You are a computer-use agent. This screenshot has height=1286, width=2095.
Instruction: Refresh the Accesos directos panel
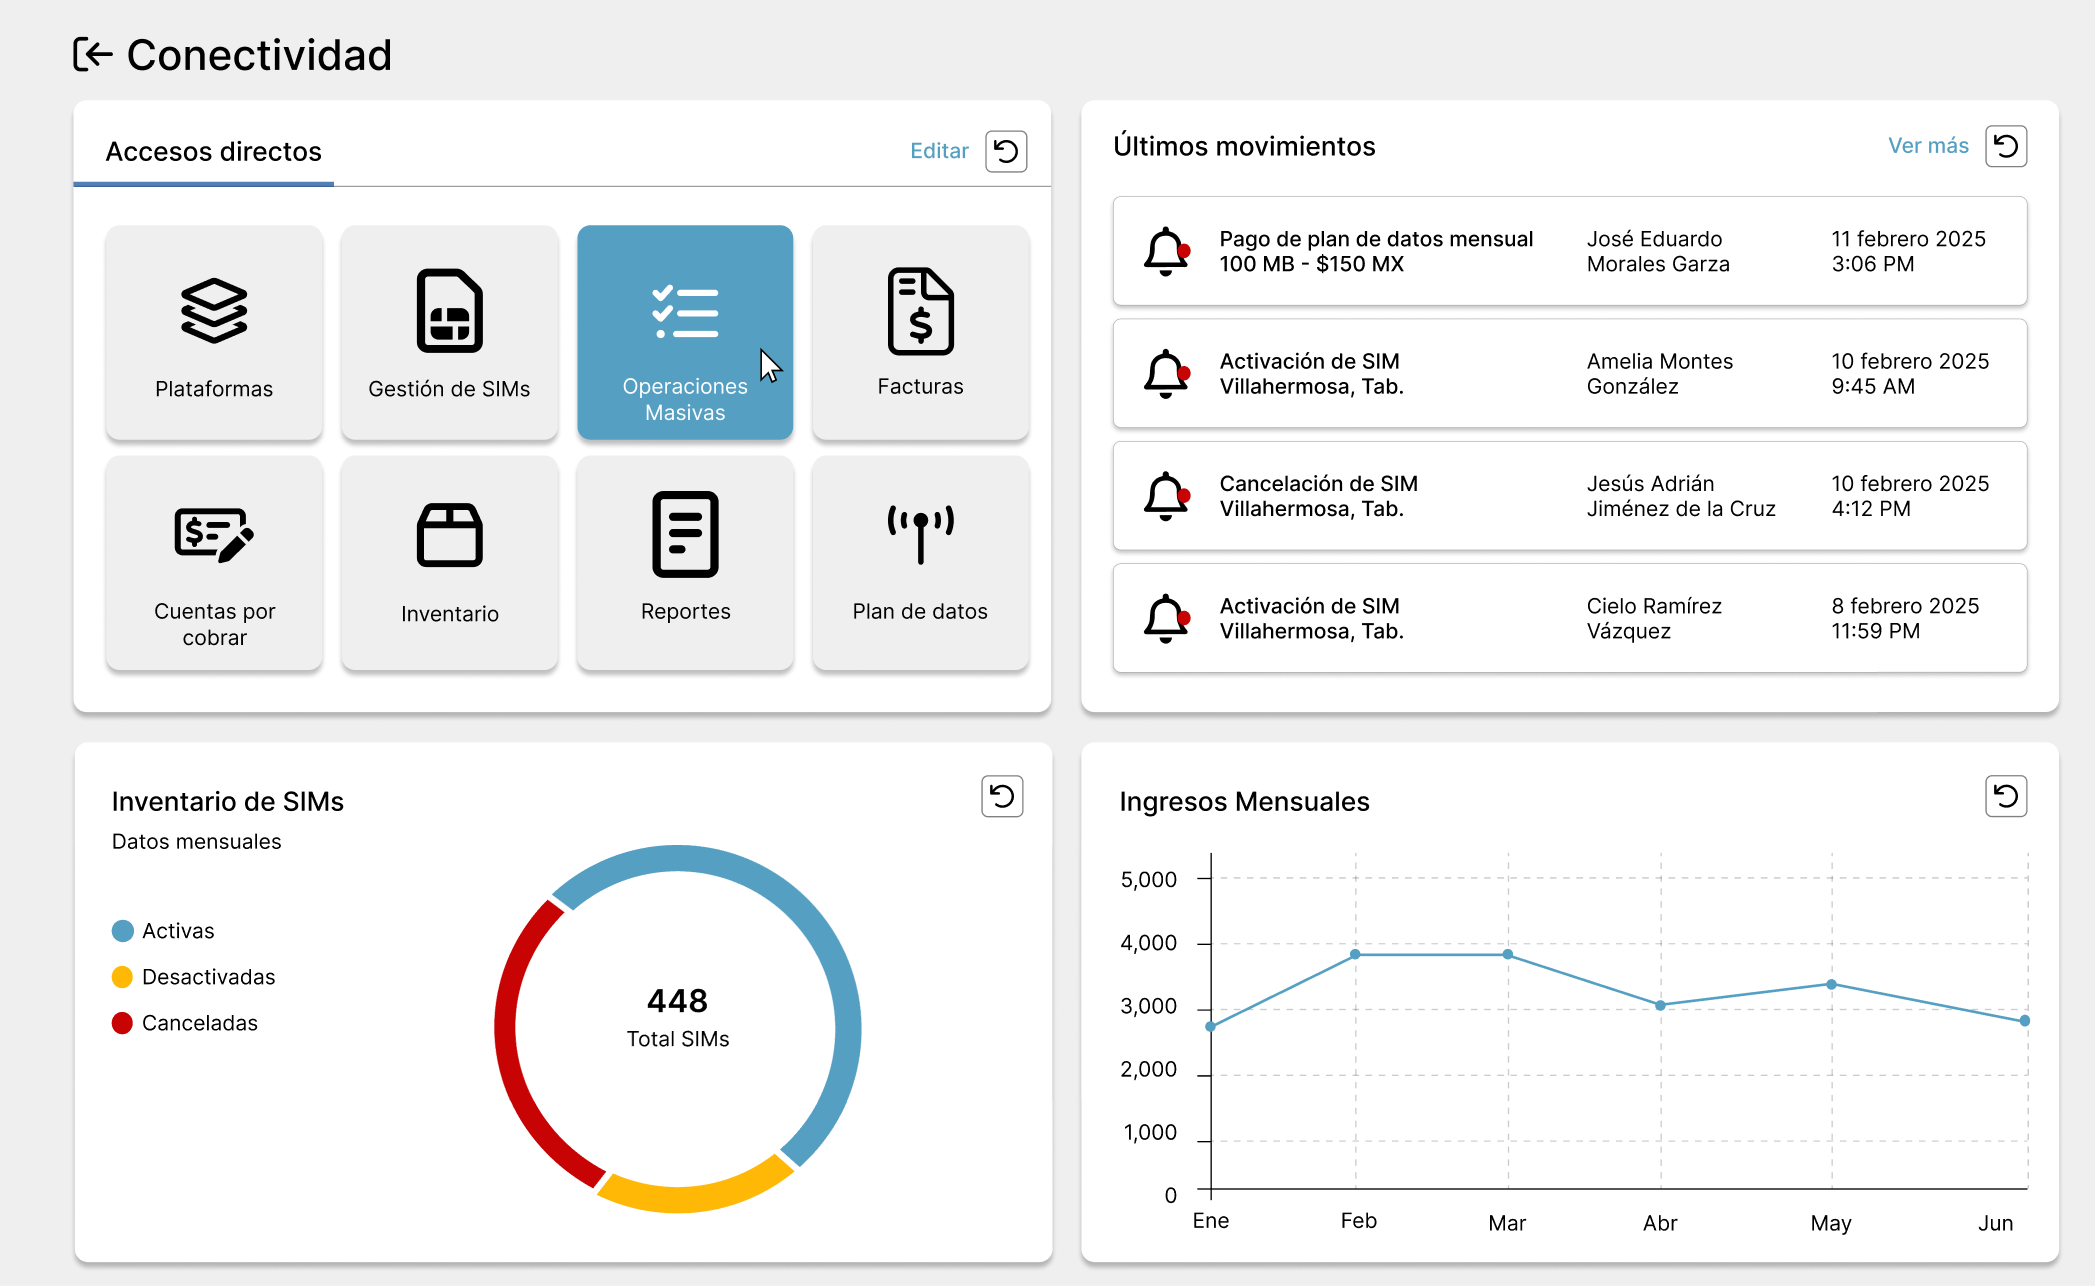point(1006,151)
